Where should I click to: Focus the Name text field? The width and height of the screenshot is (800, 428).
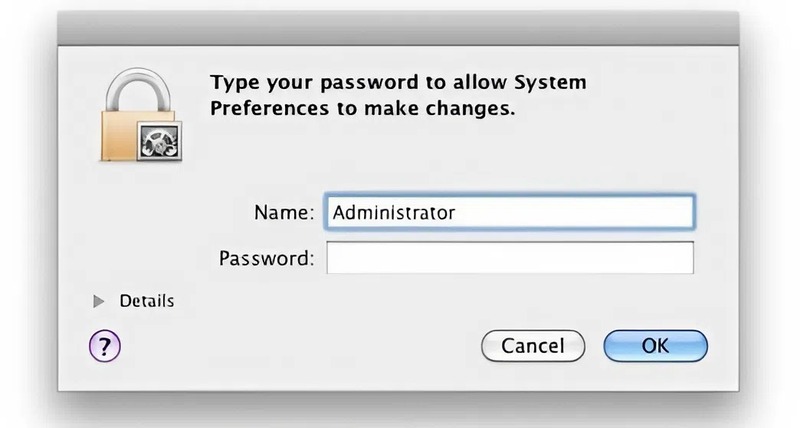(509, 212)
